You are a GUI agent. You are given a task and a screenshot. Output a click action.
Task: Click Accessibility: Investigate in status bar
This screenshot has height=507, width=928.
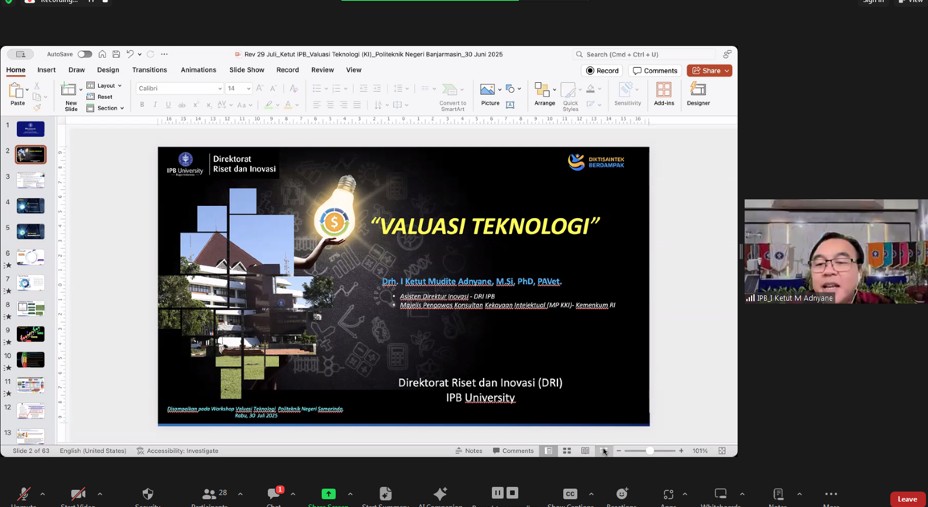coord(177,451)
